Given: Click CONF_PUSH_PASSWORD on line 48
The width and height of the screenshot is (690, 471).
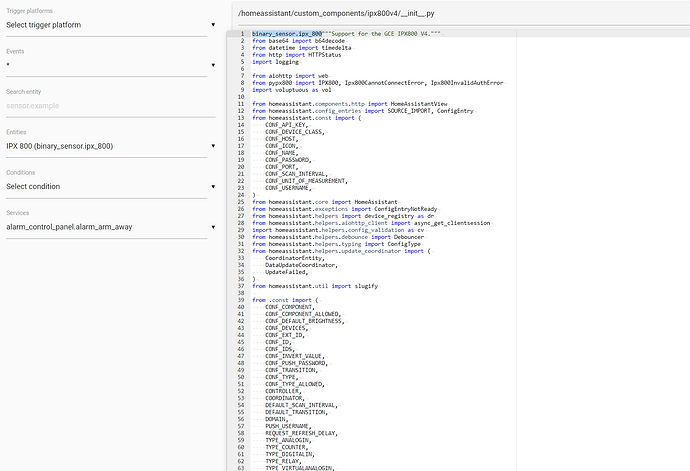Looking at the screenshot, I should [295, 363].
